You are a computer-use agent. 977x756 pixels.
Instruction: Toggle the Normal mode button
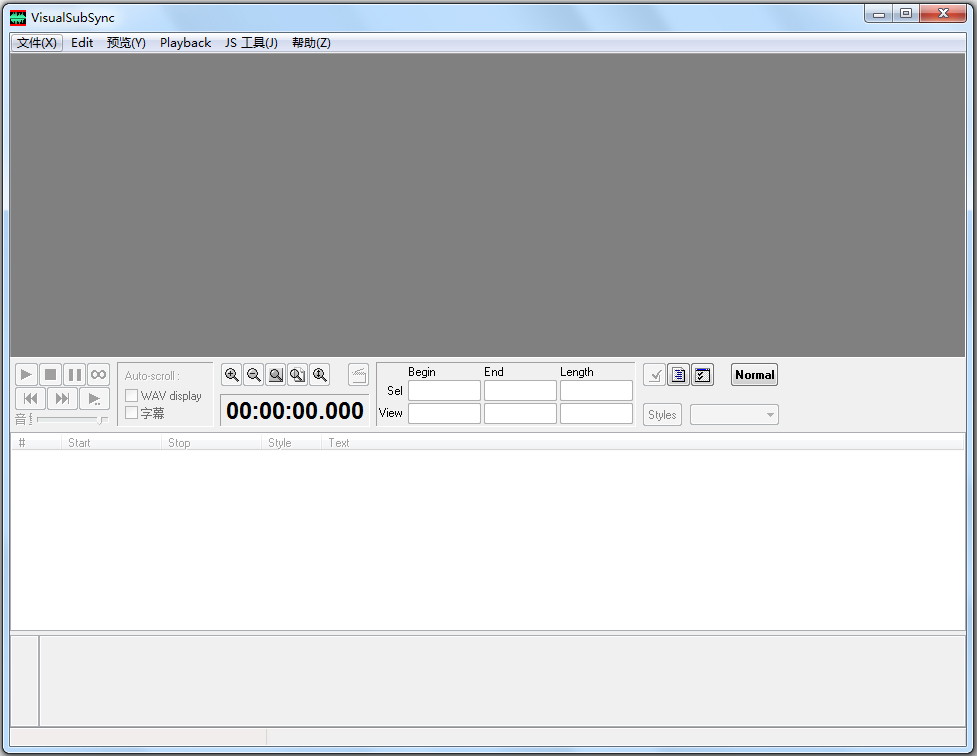[x=754, y=375]
